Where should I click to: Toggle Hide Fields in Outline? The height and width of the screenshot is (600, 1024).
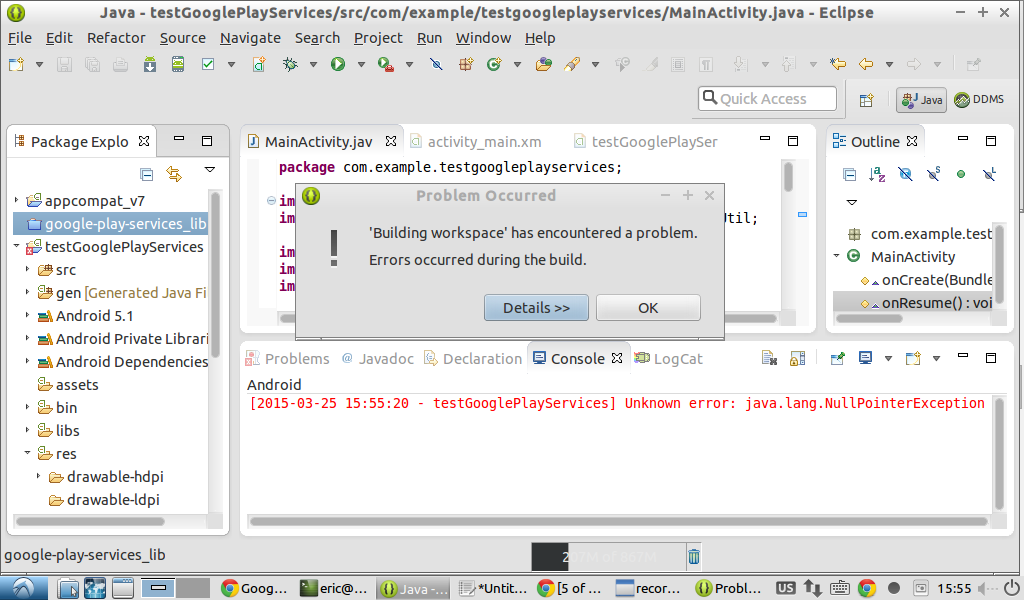(x=905, y=174)
